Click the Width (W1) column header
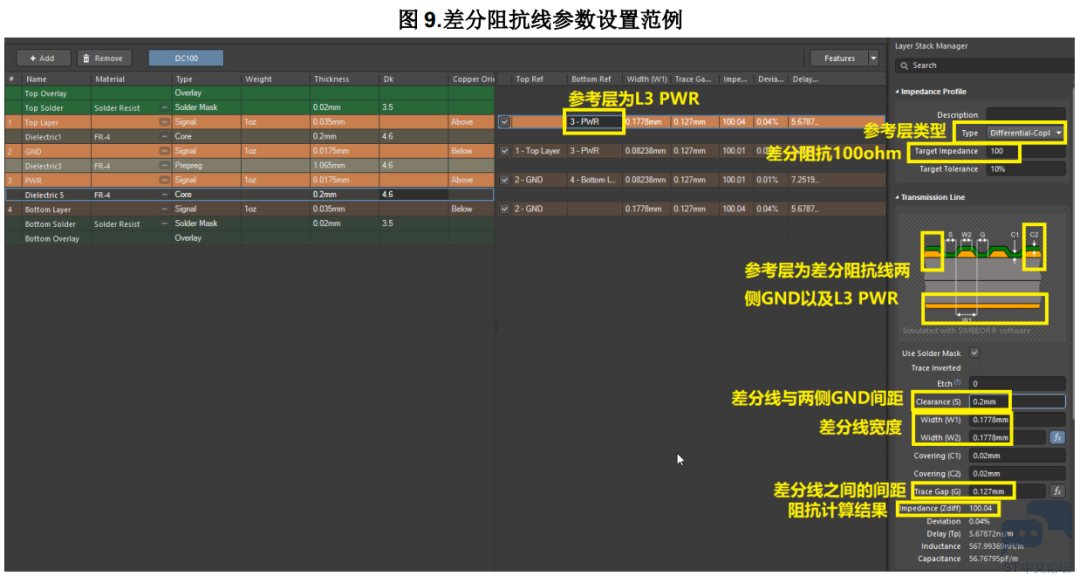Viewport: 1080px width, 583px height. [646, 79]
